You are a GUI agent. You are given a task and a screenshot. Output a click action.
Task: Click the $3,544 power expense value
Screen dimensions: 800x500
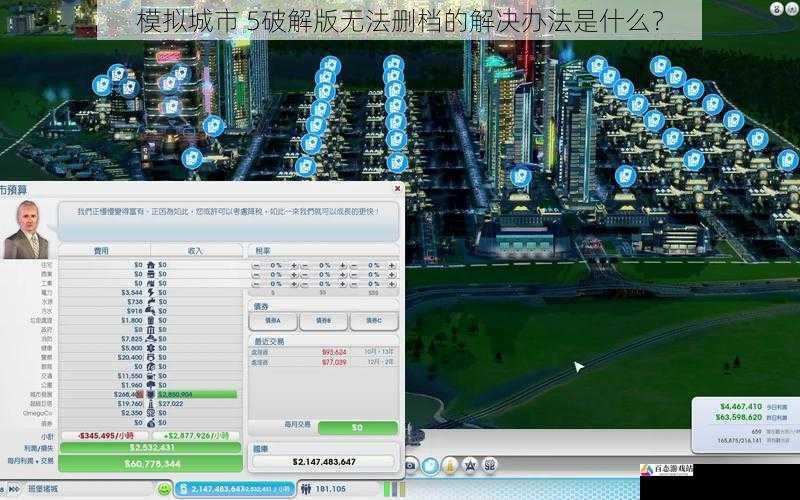(x=132, y=292)
